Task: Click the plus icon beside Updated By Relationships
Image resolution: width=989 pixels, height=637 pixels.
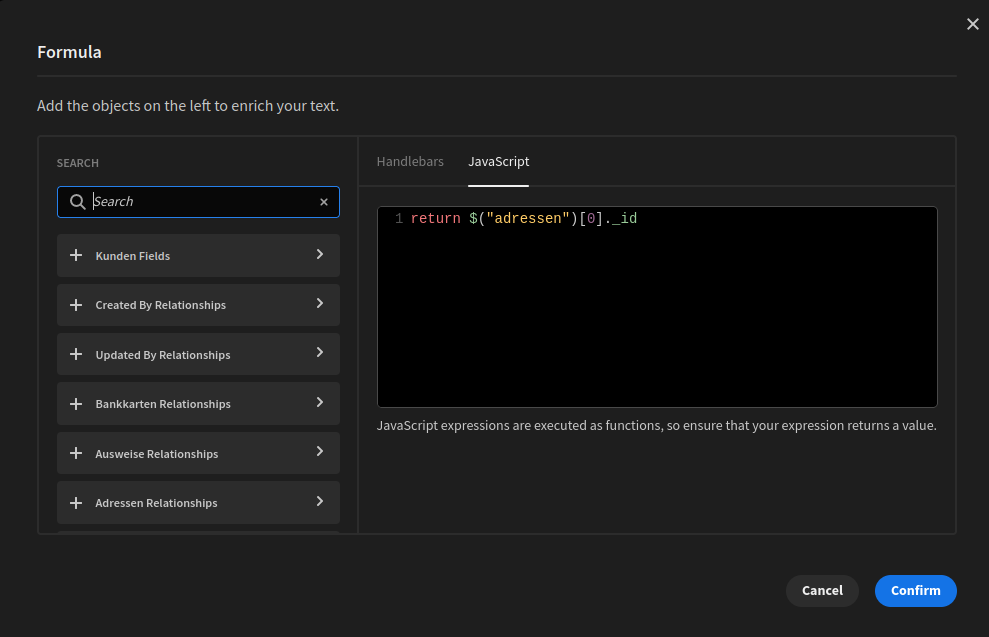Action: 76,354
